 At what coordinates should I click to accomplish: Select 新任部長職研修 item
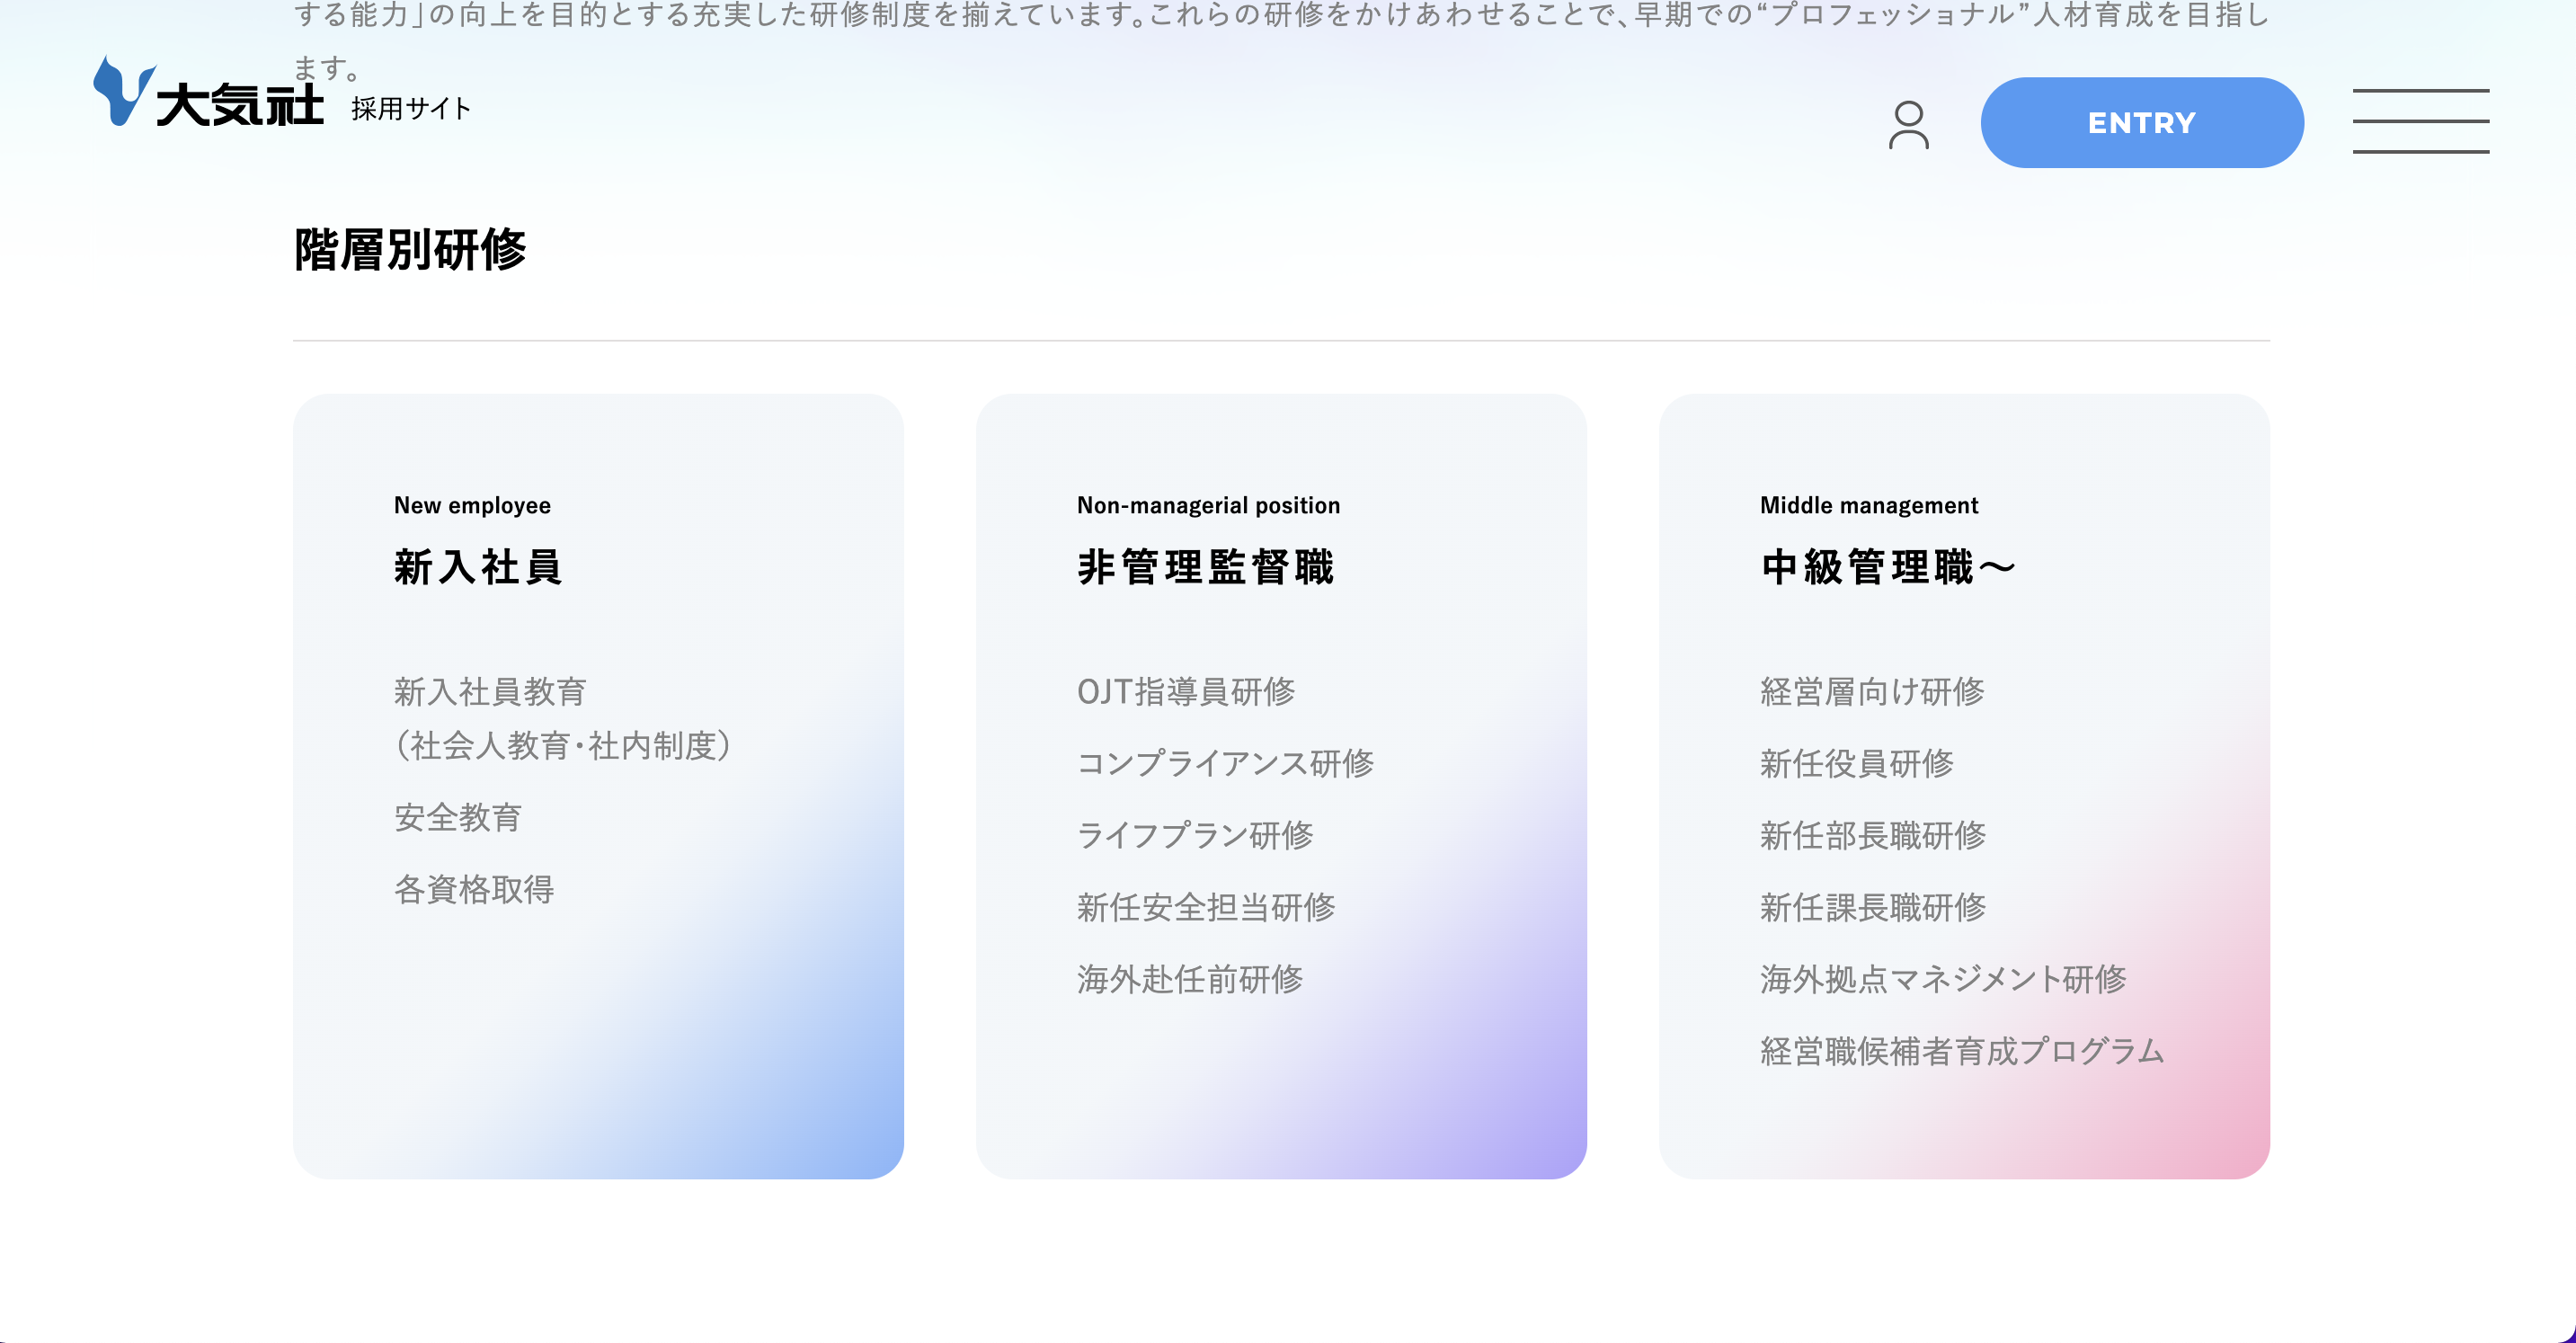[1873, 835]
